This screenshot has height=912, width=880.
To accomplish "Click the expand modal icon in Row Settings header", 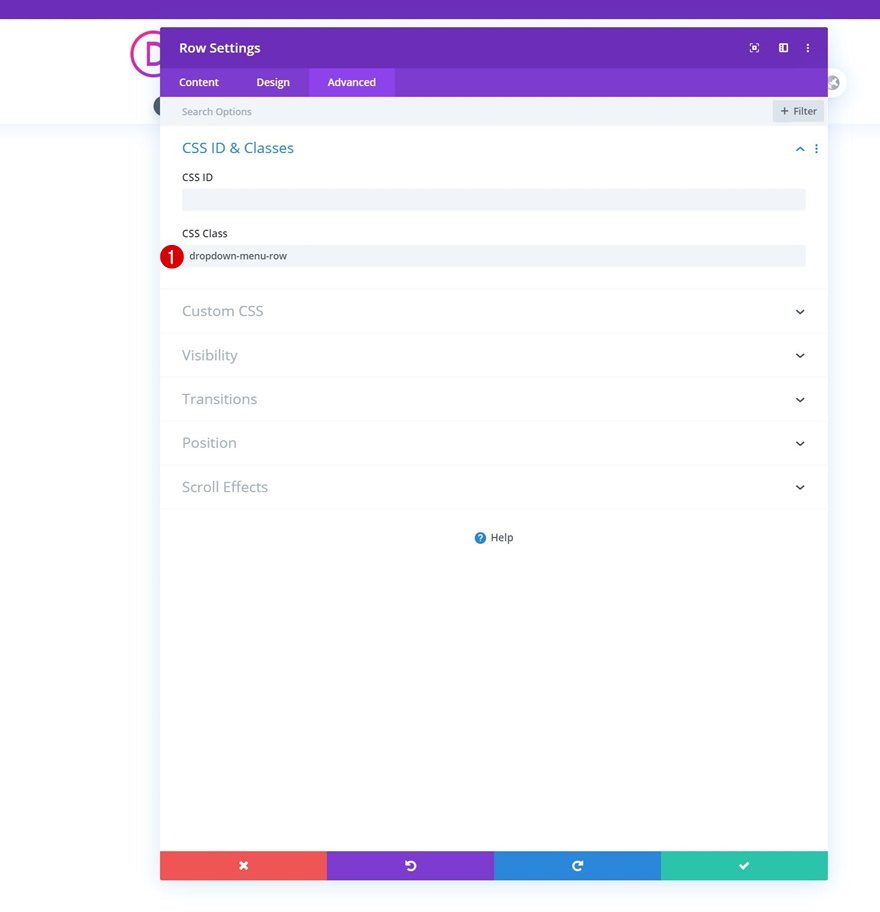I will (x=754, y=47).
